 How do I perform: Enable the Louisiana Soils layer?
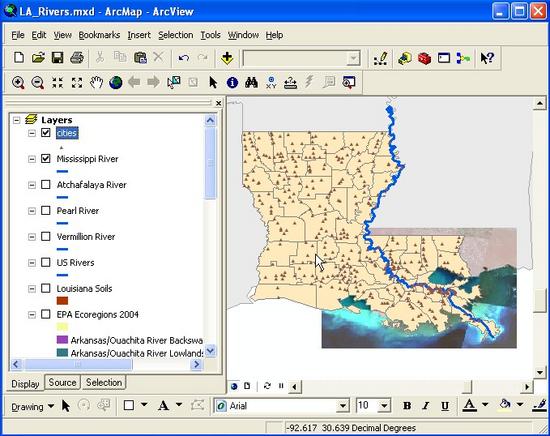pos(46,288)
